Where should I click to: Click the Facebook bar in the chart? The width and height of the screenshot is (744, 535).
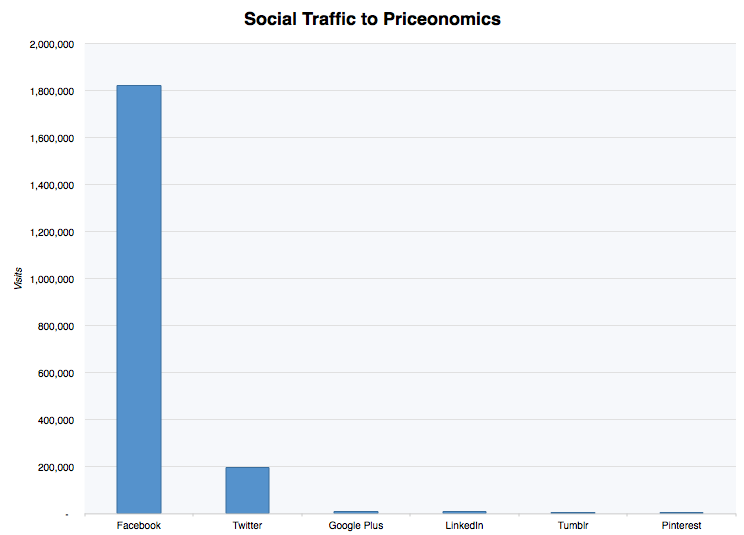(x=139, y=299)
